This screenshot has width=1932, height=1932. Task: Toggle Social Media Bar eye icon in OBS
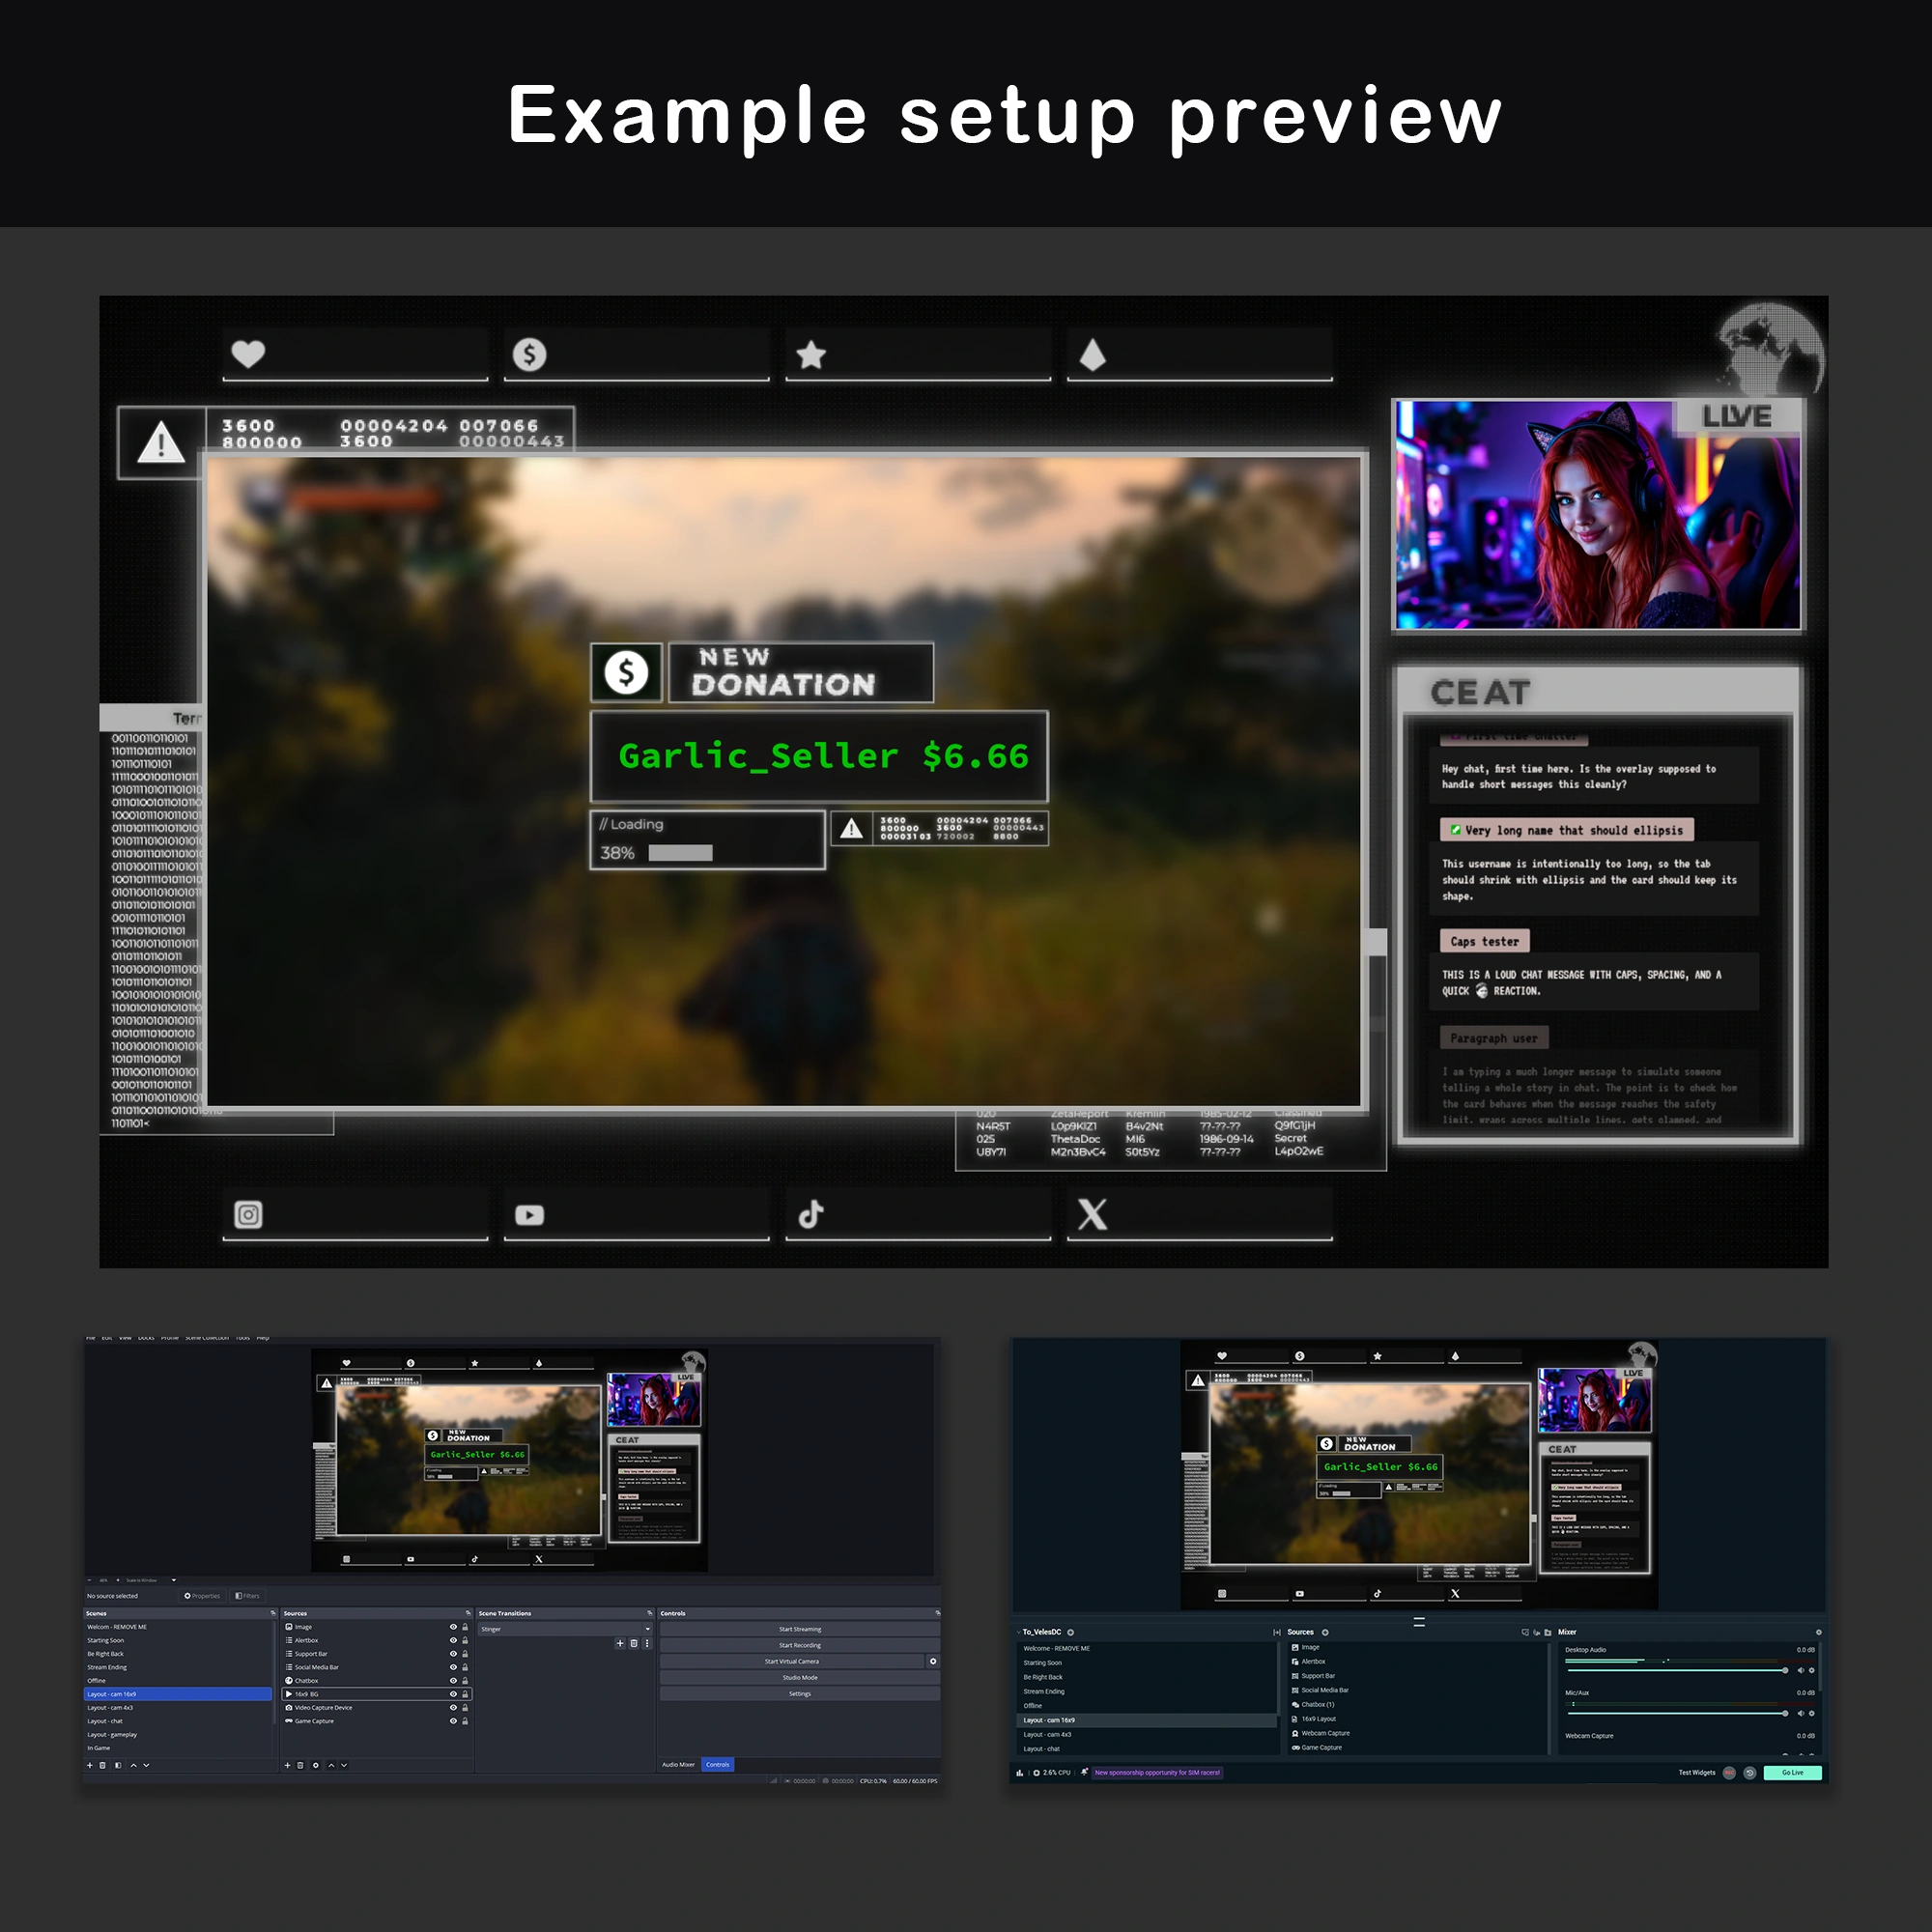(x=453, y=1667)
